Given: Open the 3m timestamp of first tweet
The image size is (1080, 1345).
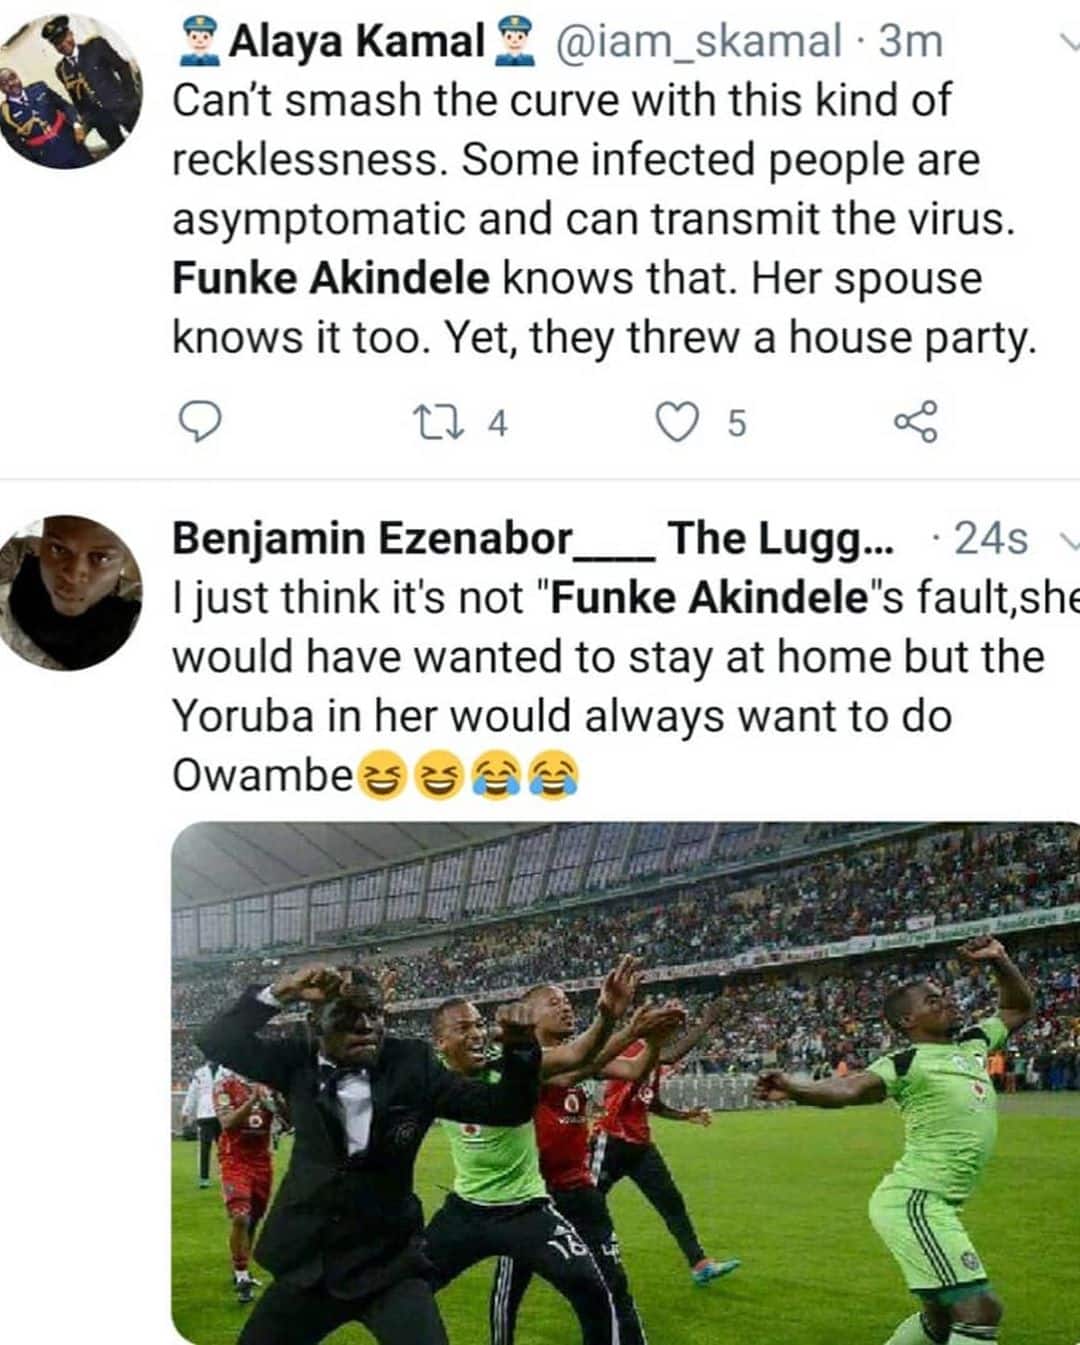Looking at the screenshot, I should tap(910, 42).
